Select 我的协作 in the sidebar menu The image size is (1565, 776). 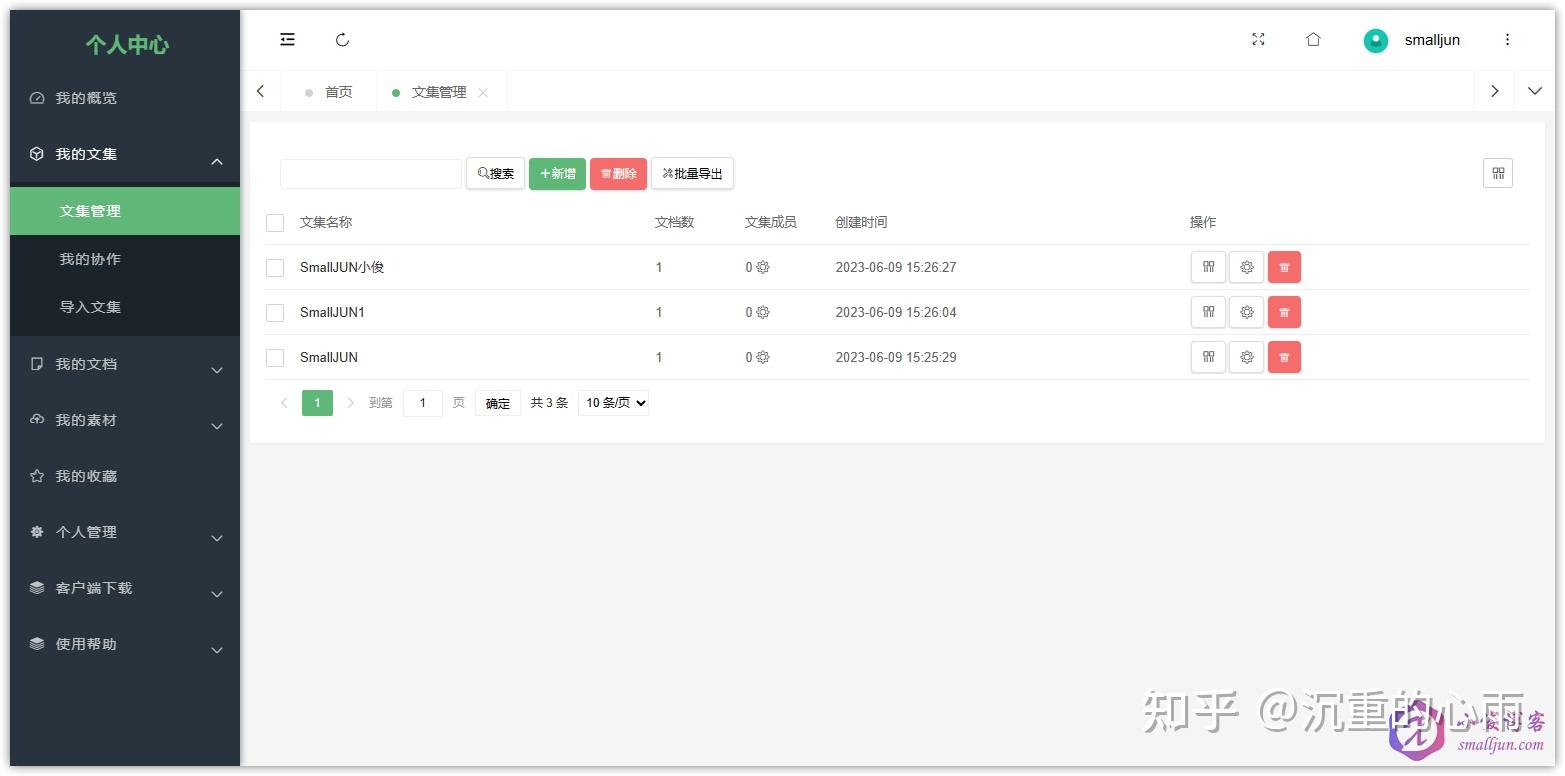tap(91, 258)
